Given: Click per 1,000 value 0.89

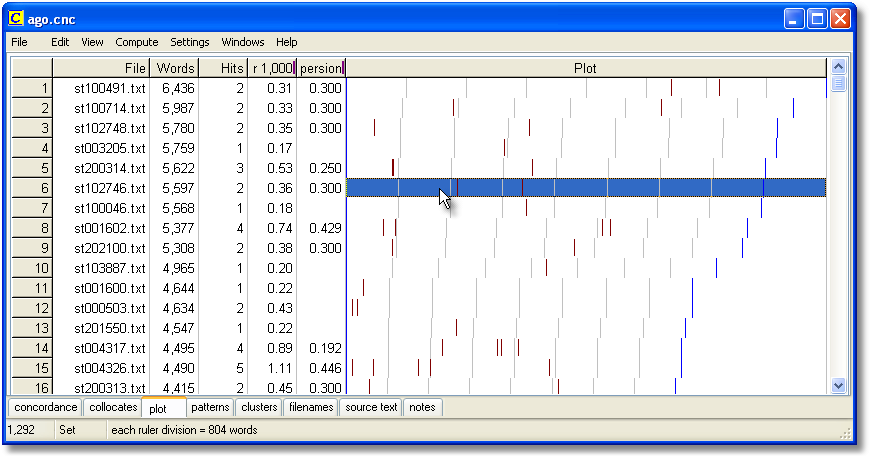Looking at the screenshot, I should [279, 348].
